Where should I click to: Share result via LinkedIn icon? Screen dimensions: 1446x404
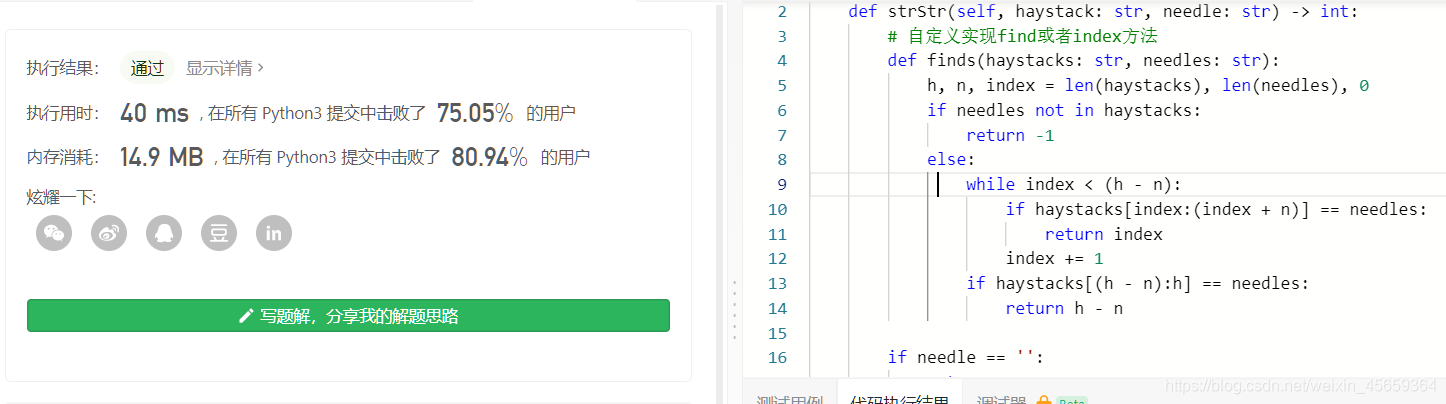(274, 233)
